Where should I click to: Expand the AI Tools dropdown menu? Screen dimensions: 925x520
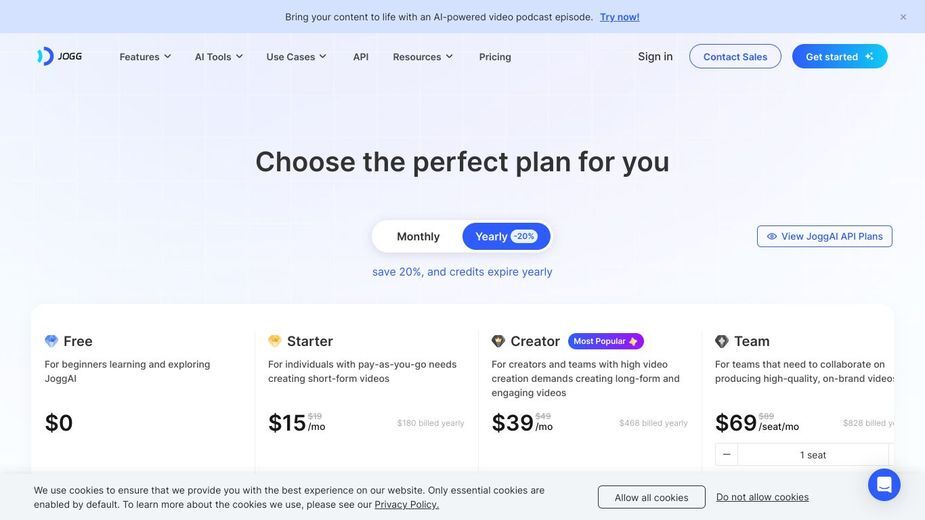(219, 57)
